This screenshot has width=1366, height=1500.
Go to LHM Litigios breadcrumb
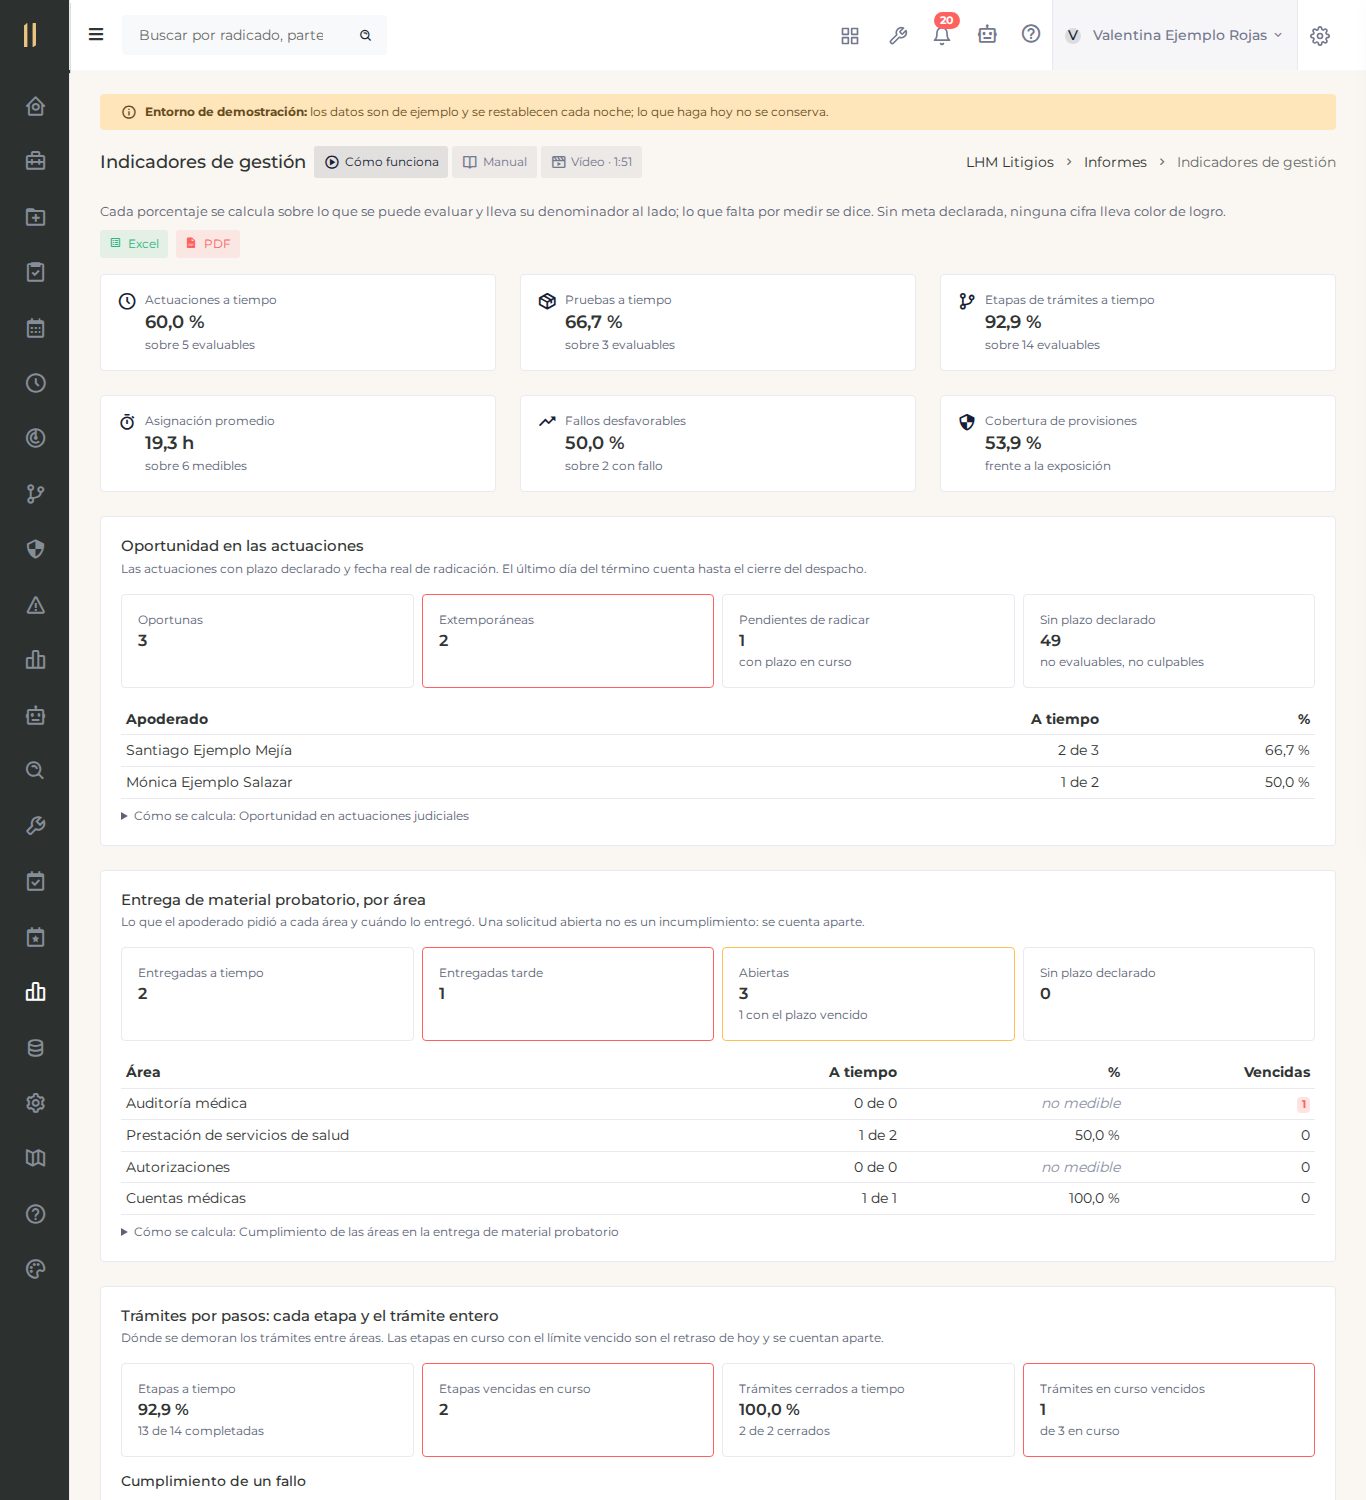(x=1010, y=162)
